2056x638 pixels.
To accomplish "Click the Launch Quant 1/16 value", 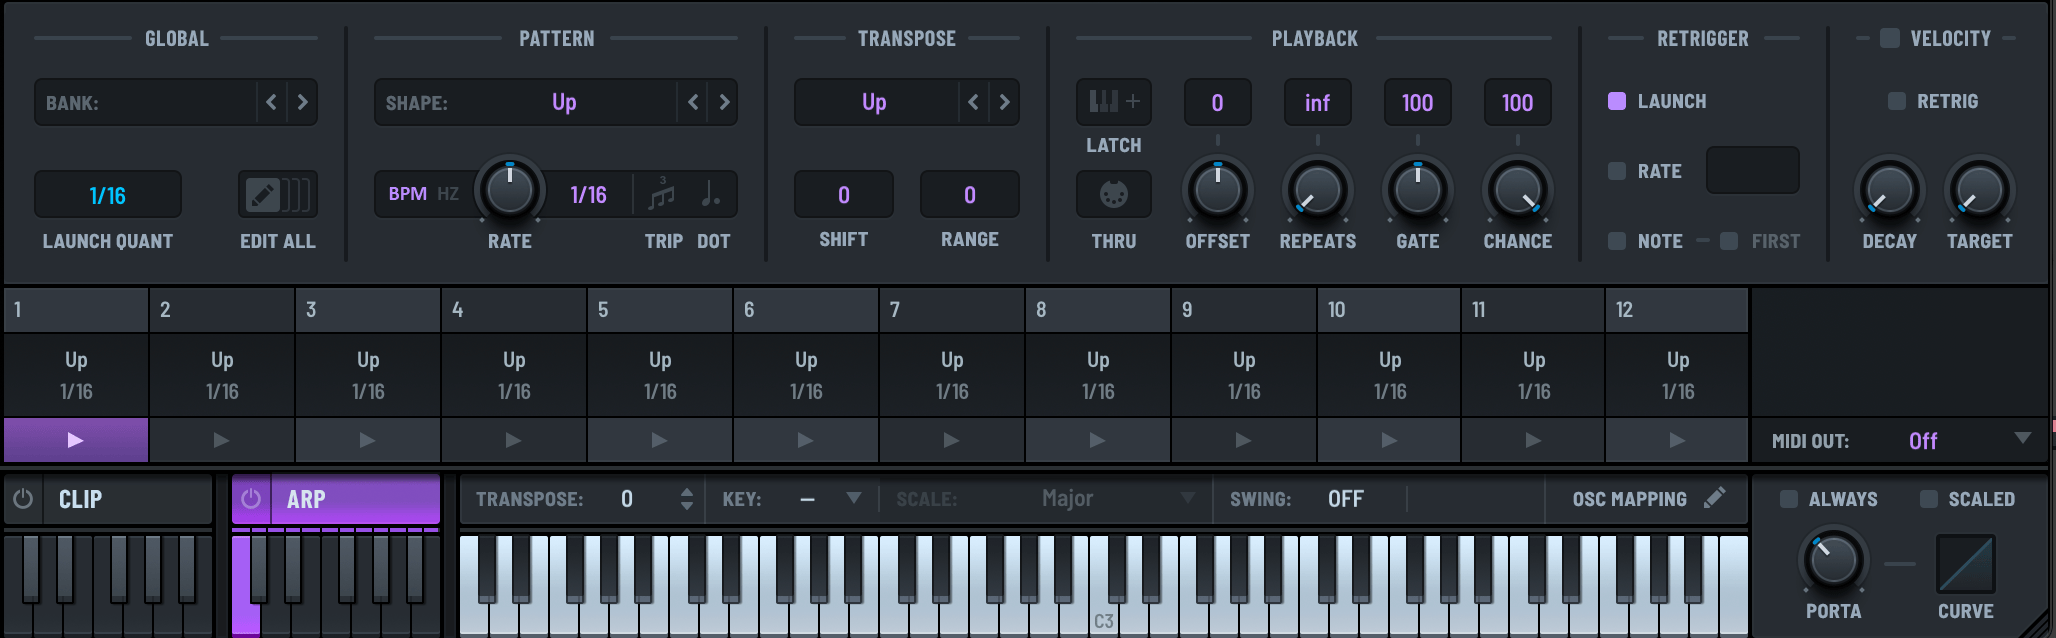I will coord(108,195).
